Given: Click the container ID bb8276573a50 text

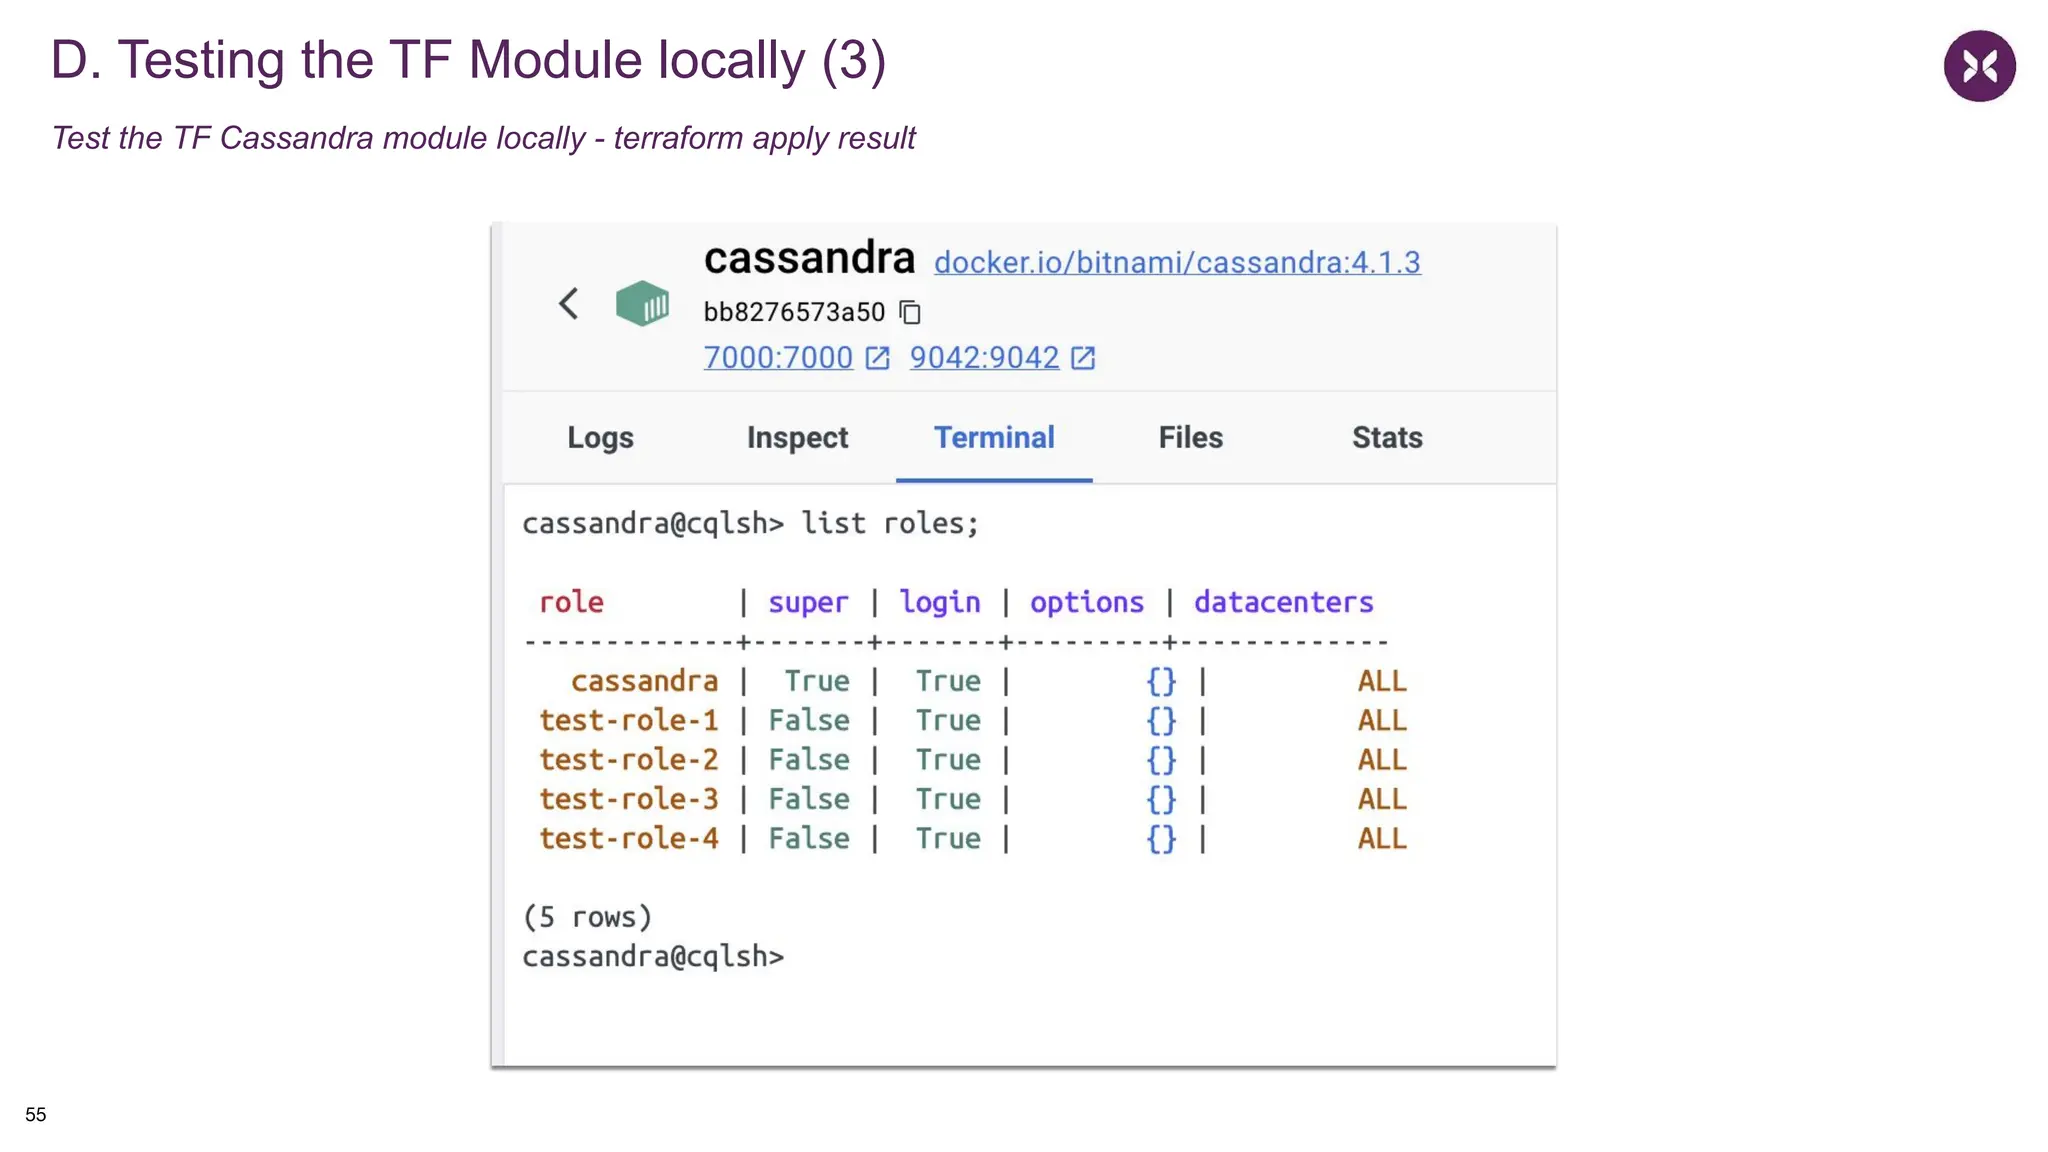Looking at the screenshot, I should (x=794, y=312).
